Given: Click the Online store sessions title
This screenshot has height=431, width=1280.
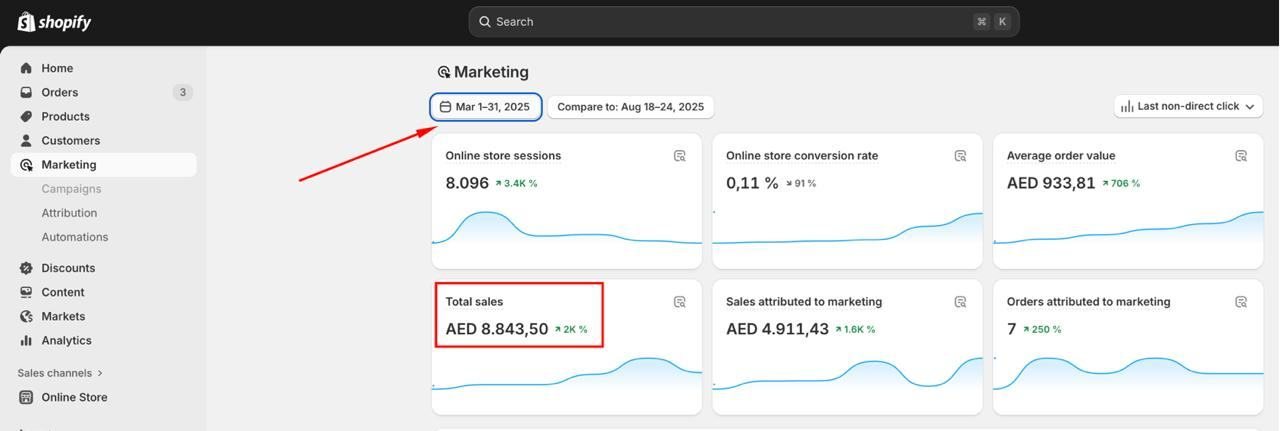Looking at the screenshot, I should click(x=503, y=156).
